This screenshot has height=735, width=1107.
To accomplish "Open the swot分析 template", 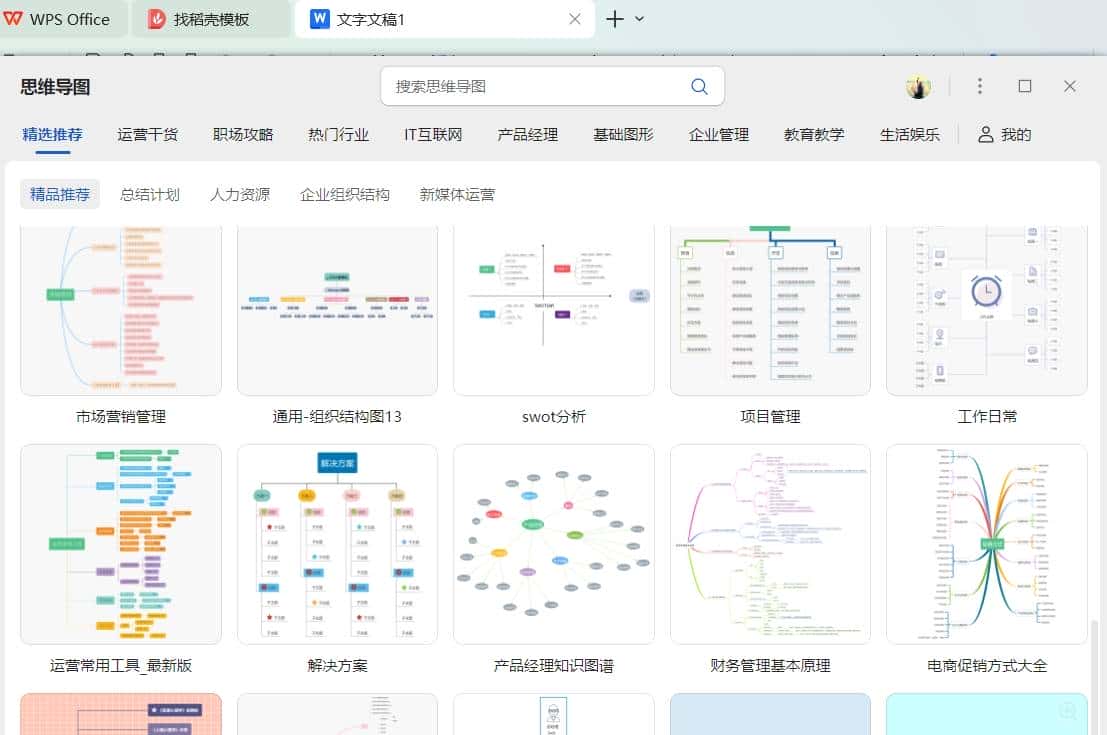I will (554, 308).
